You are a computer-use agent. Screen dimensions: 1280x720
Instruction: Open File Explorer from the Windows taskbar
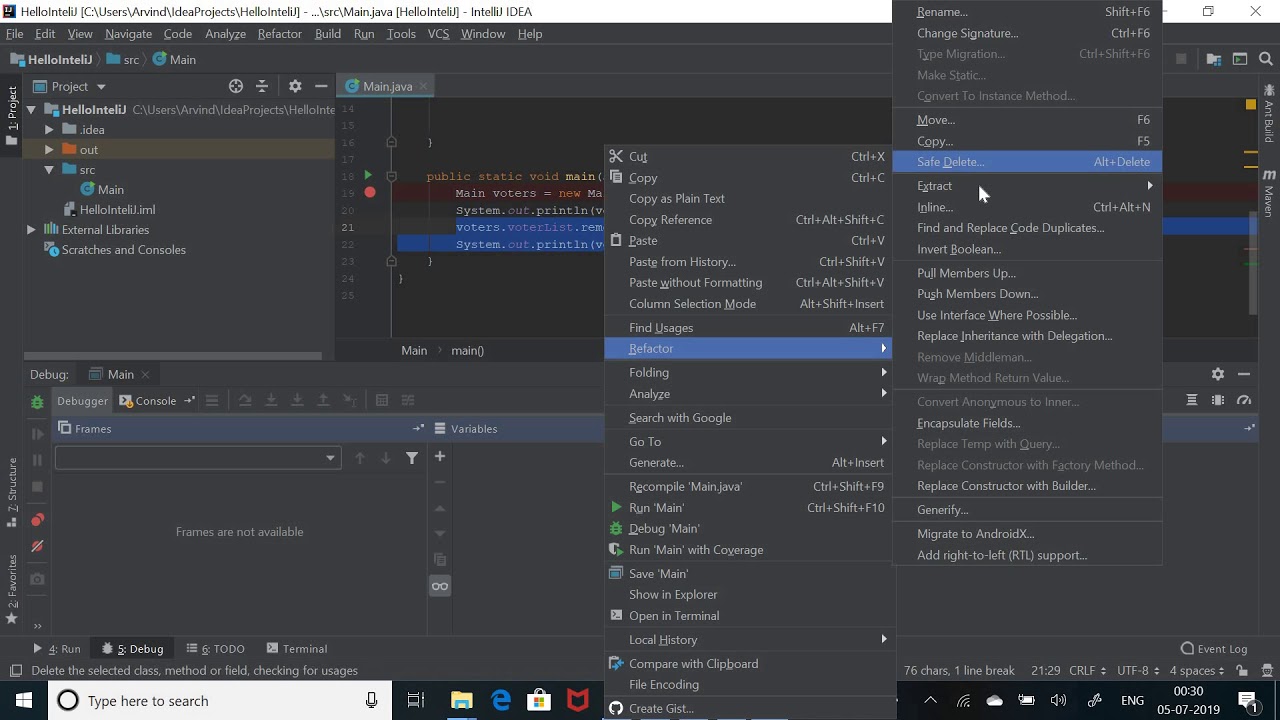tap(461, 700)
